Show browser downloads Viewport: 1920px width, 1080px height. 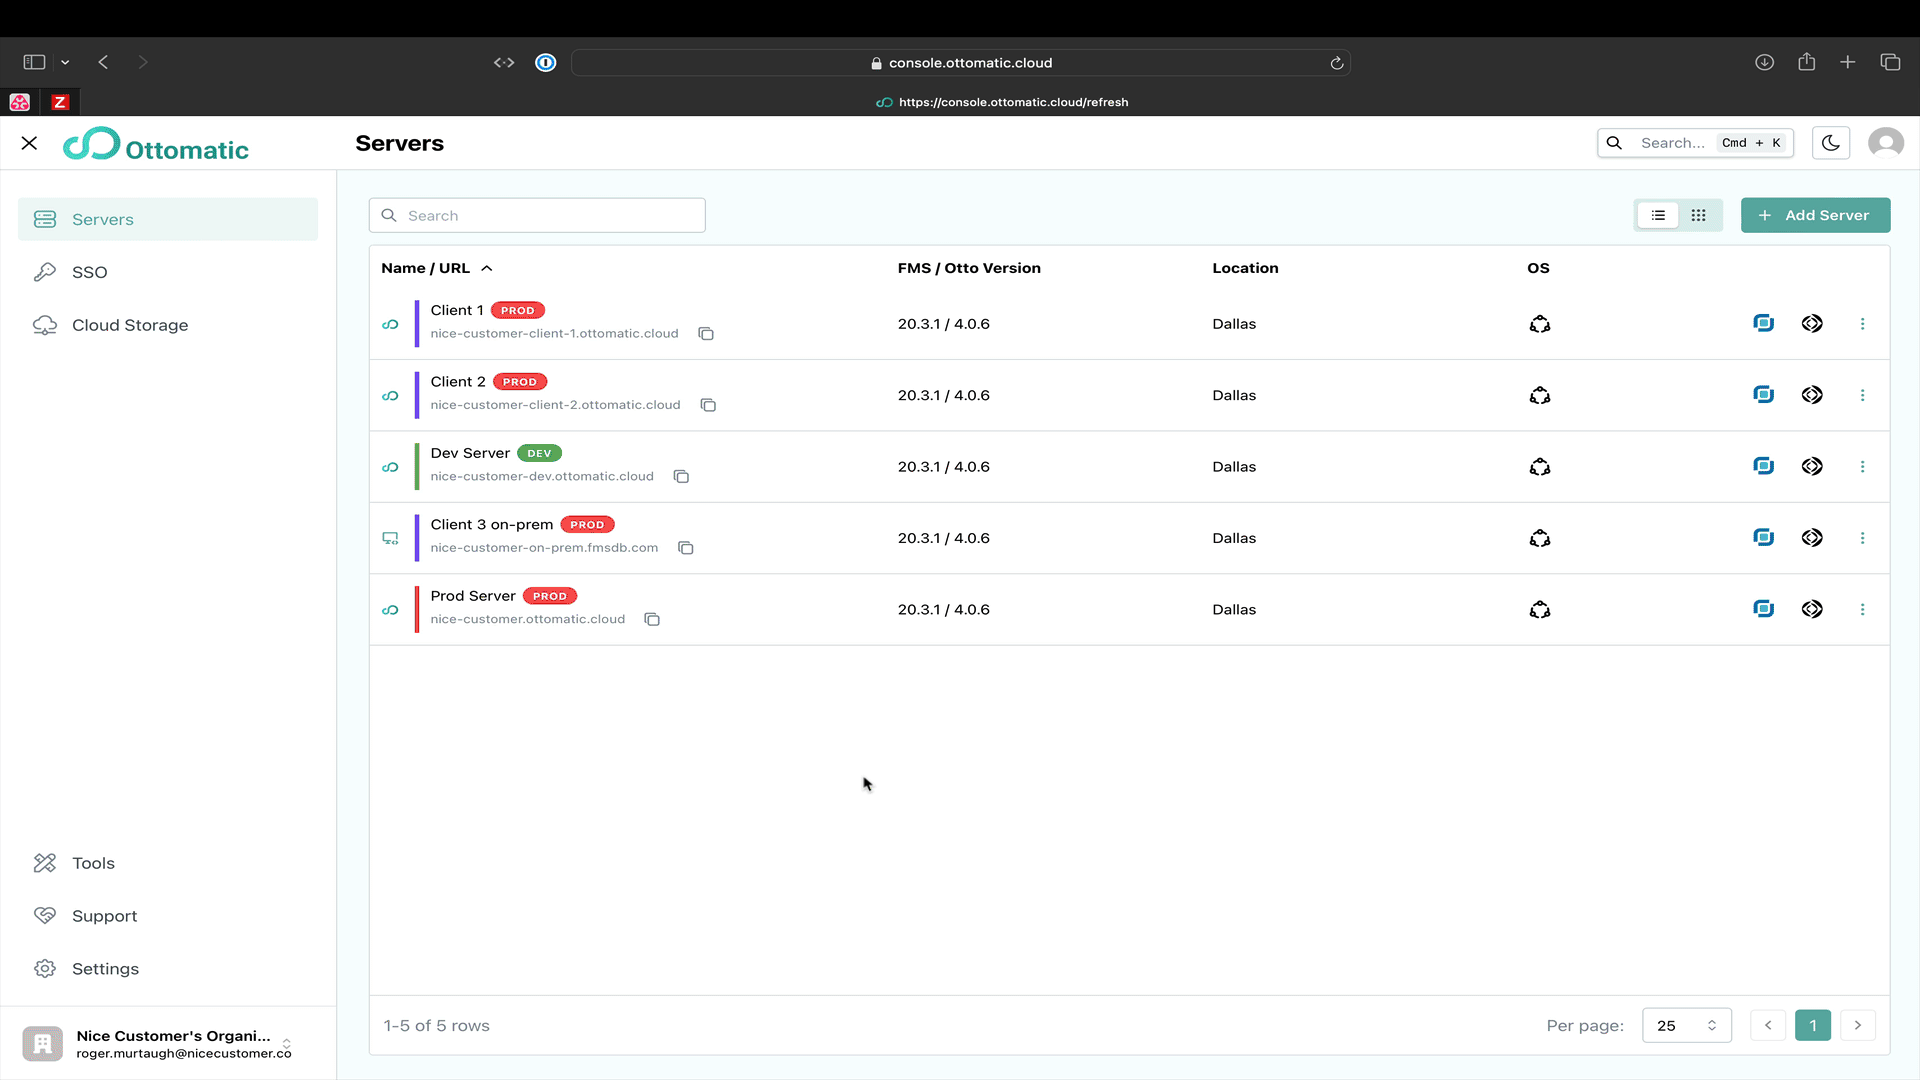click(x=1765, y=62)
